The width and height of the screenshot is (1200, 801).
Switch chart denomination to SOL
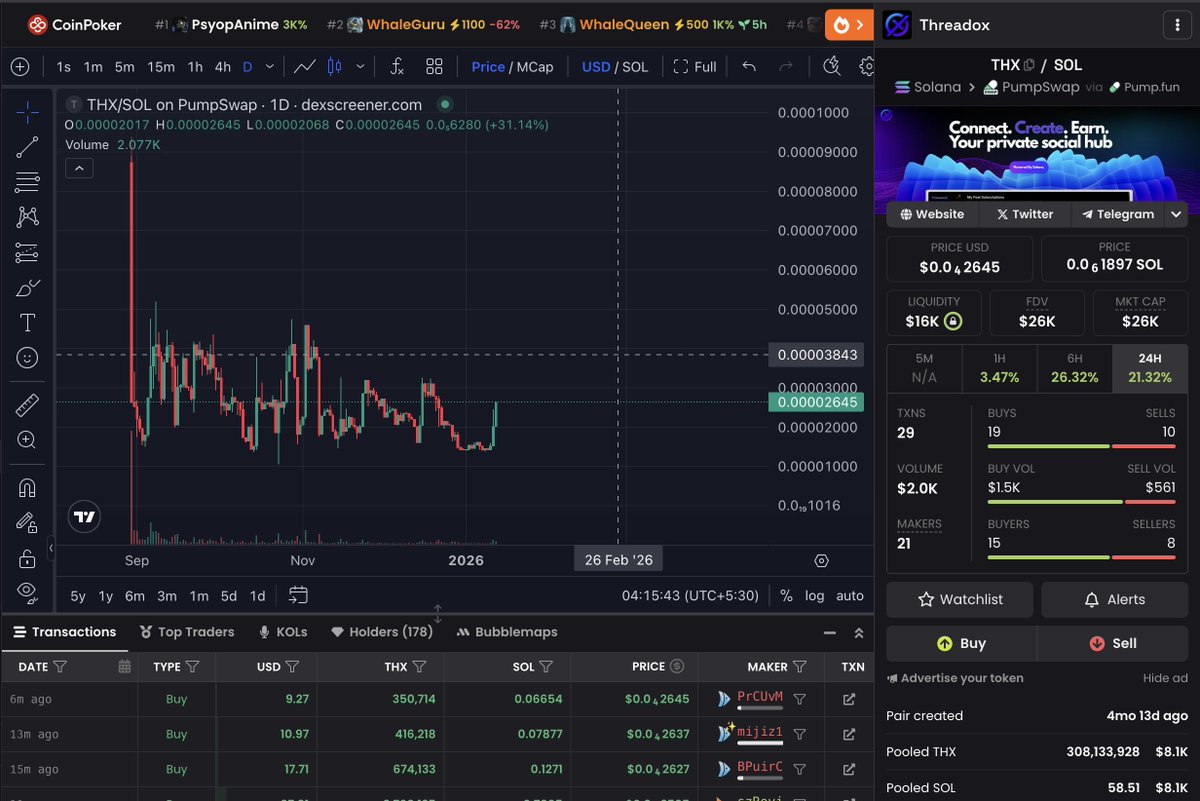635,67
